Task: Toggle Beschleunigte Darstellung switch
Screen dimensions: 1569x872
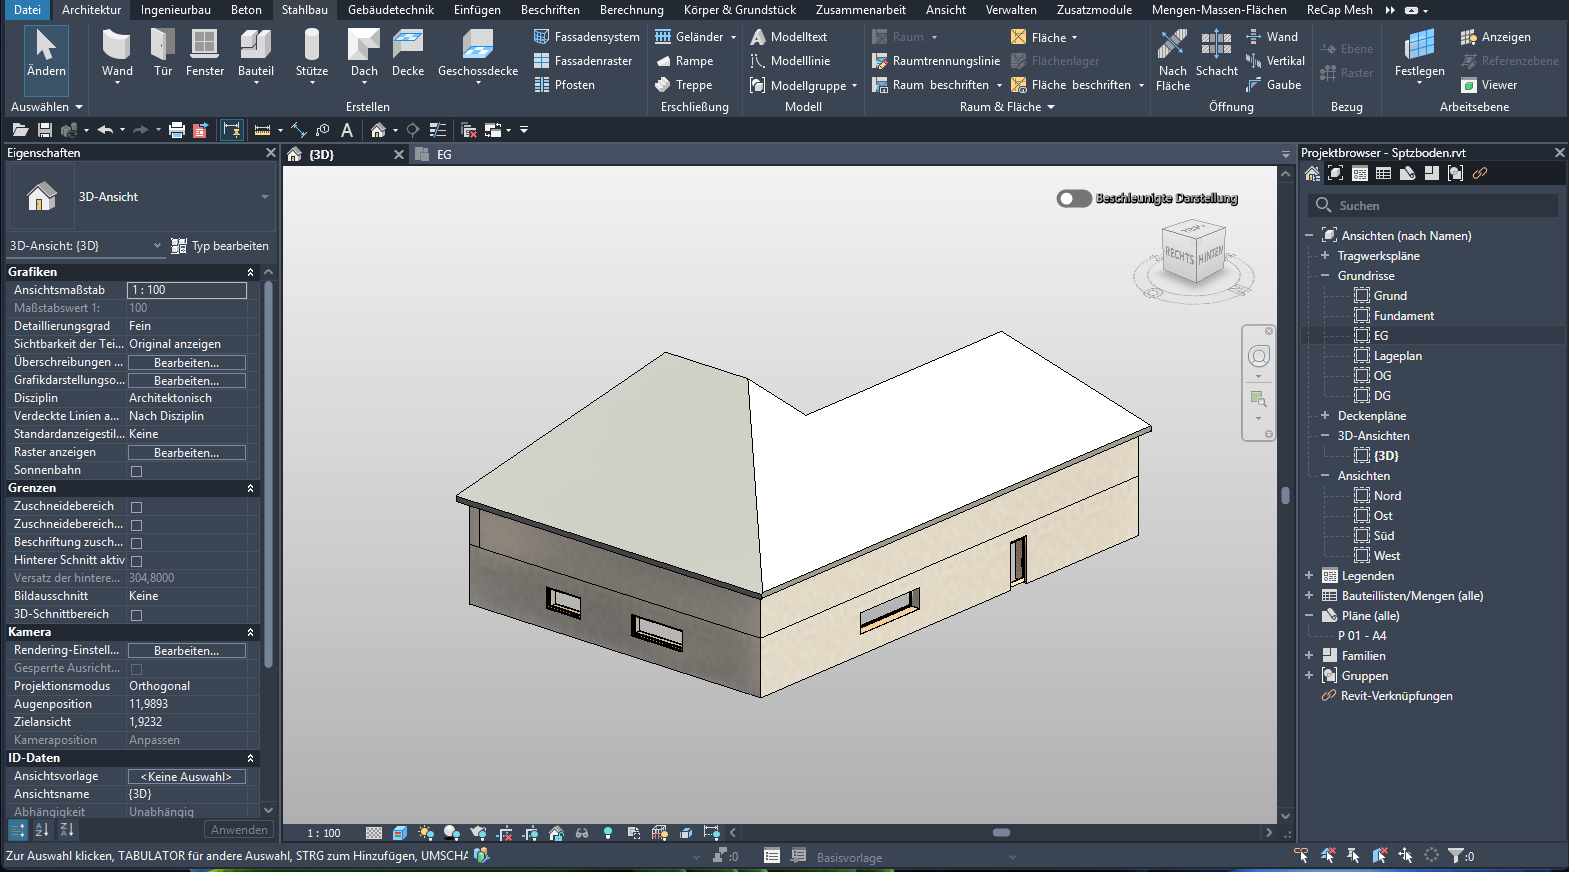Action: tap(1074, 198)
